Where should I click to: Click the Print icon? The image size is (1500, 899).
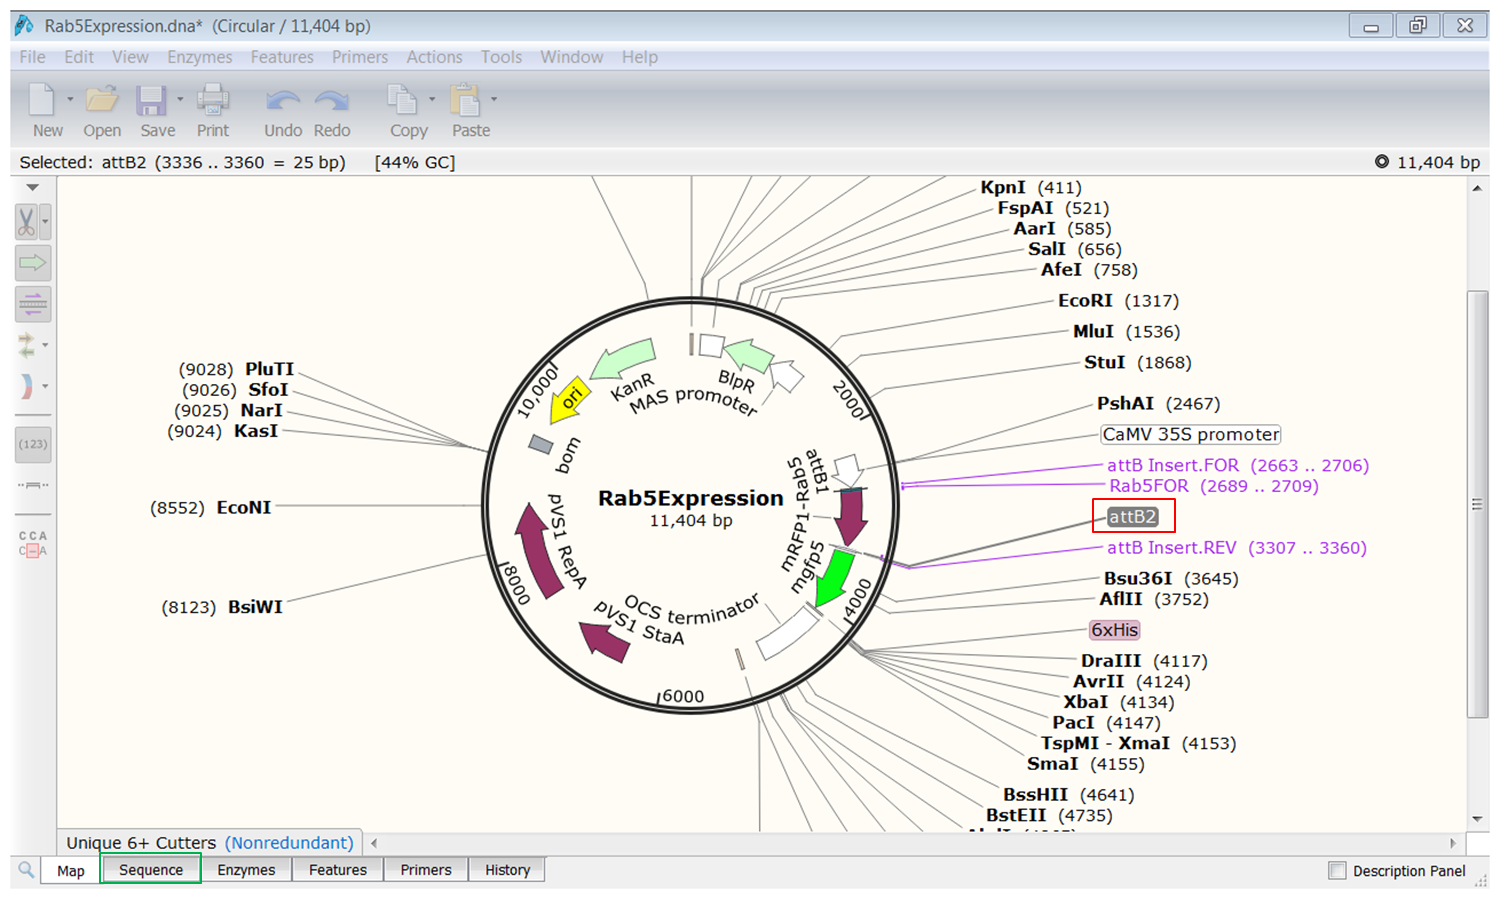213,99
